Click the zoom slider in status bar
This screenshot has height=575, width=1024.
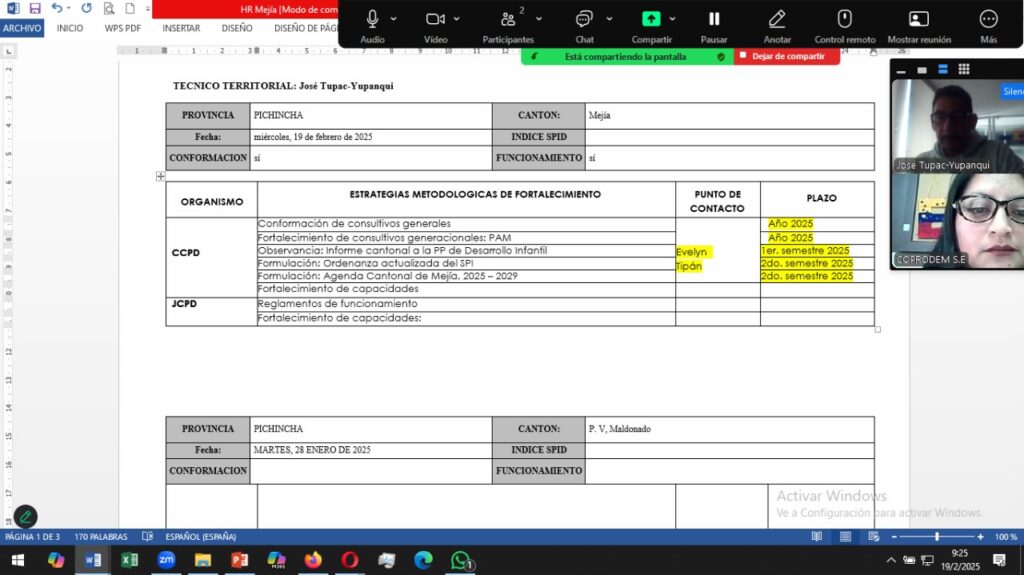[x=936, y=537]
